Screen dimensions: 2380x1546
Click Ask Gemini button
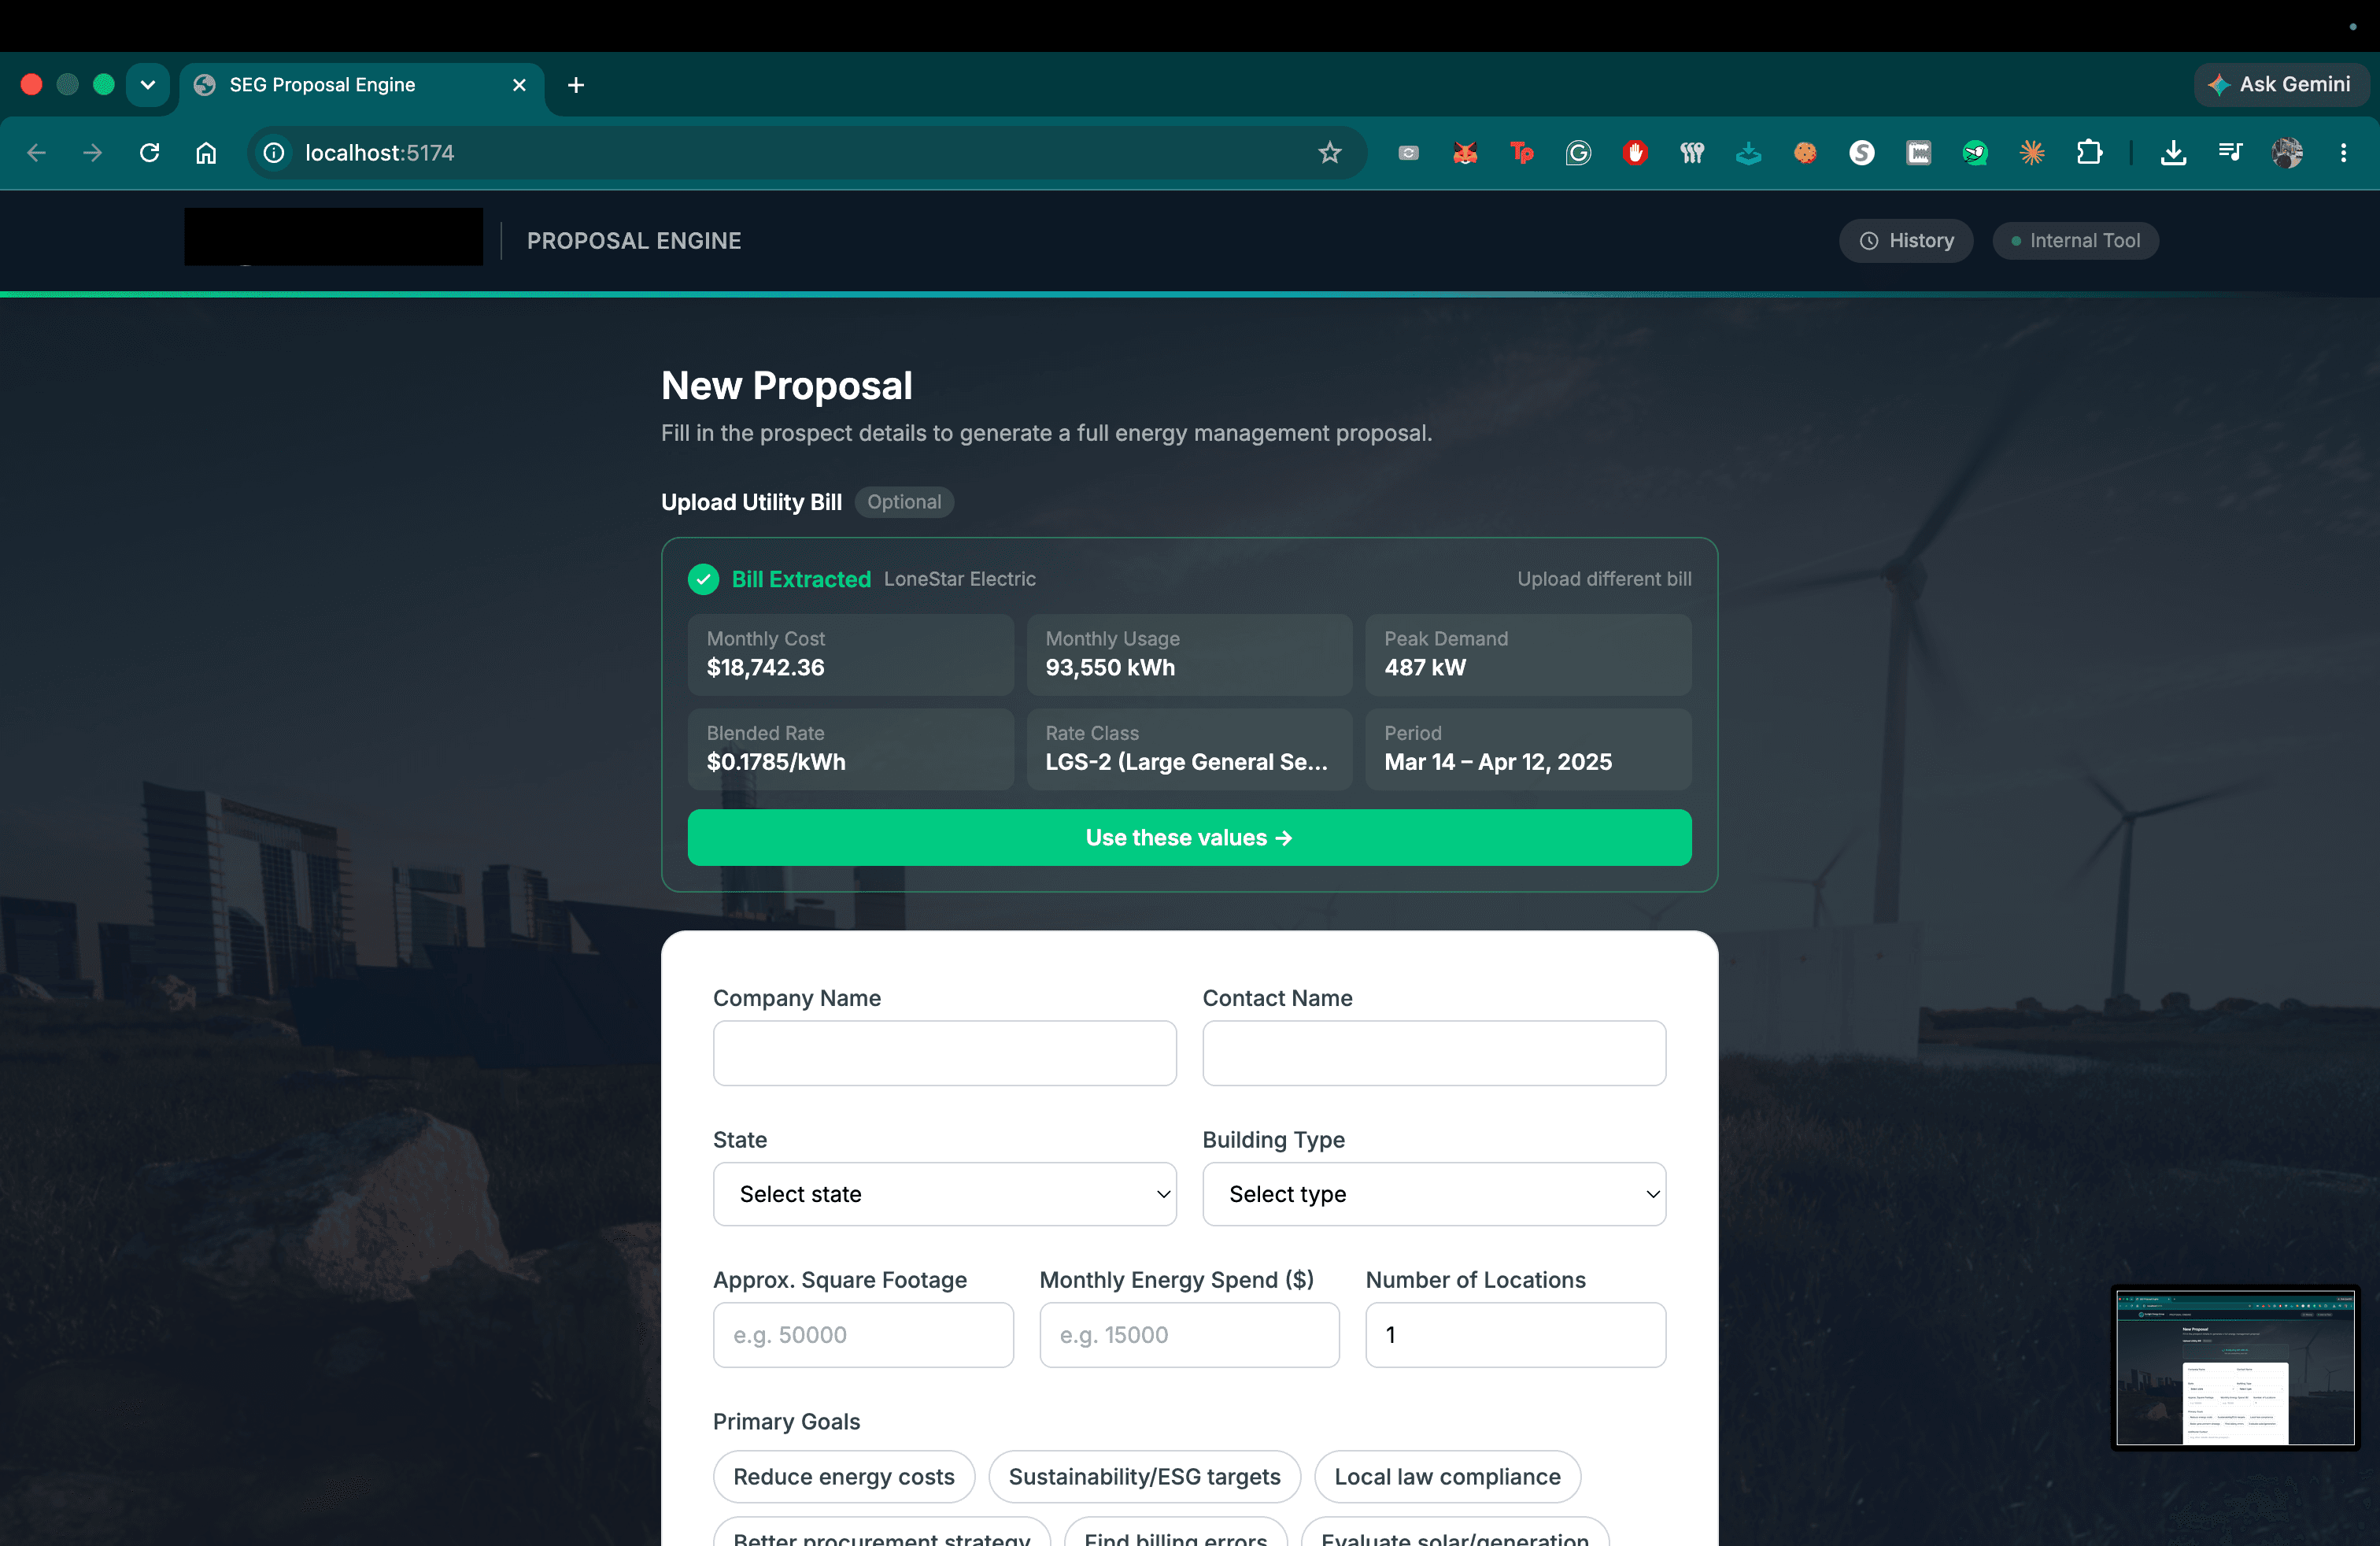(2281, 85)
